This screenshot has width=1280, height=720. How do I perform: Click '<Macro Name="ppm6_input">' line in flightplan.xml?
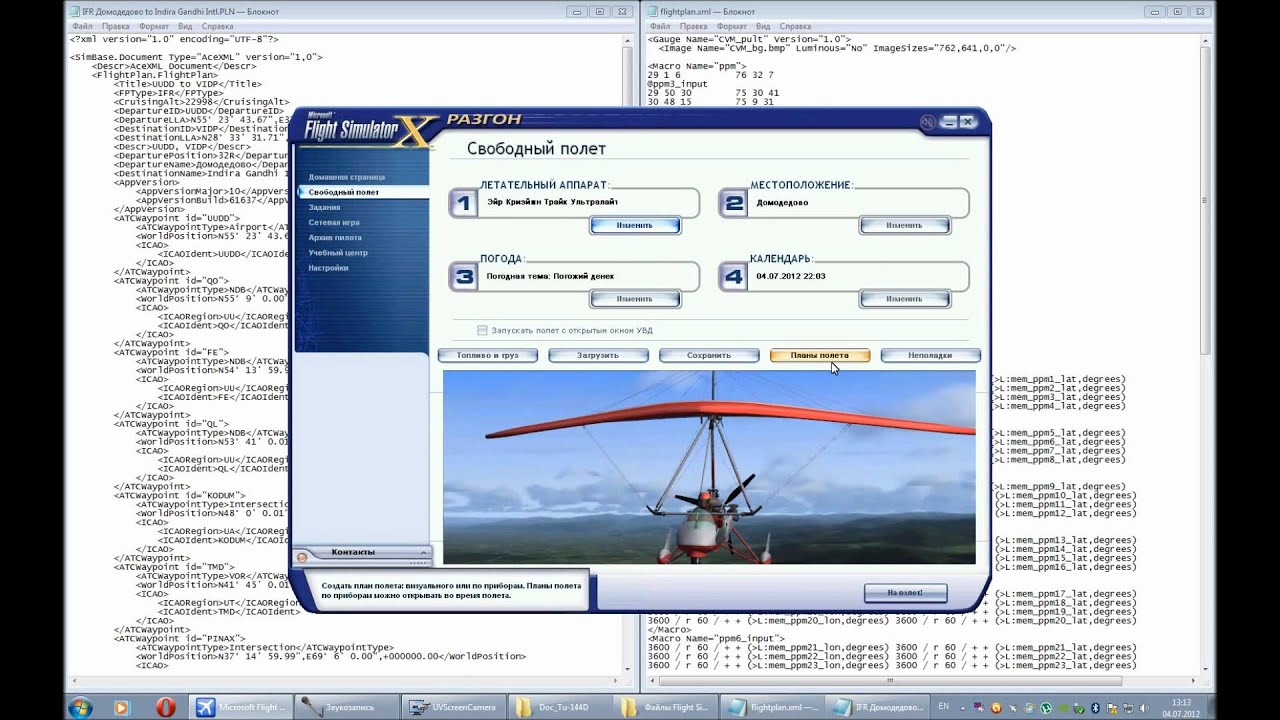(x=716, y=638)
